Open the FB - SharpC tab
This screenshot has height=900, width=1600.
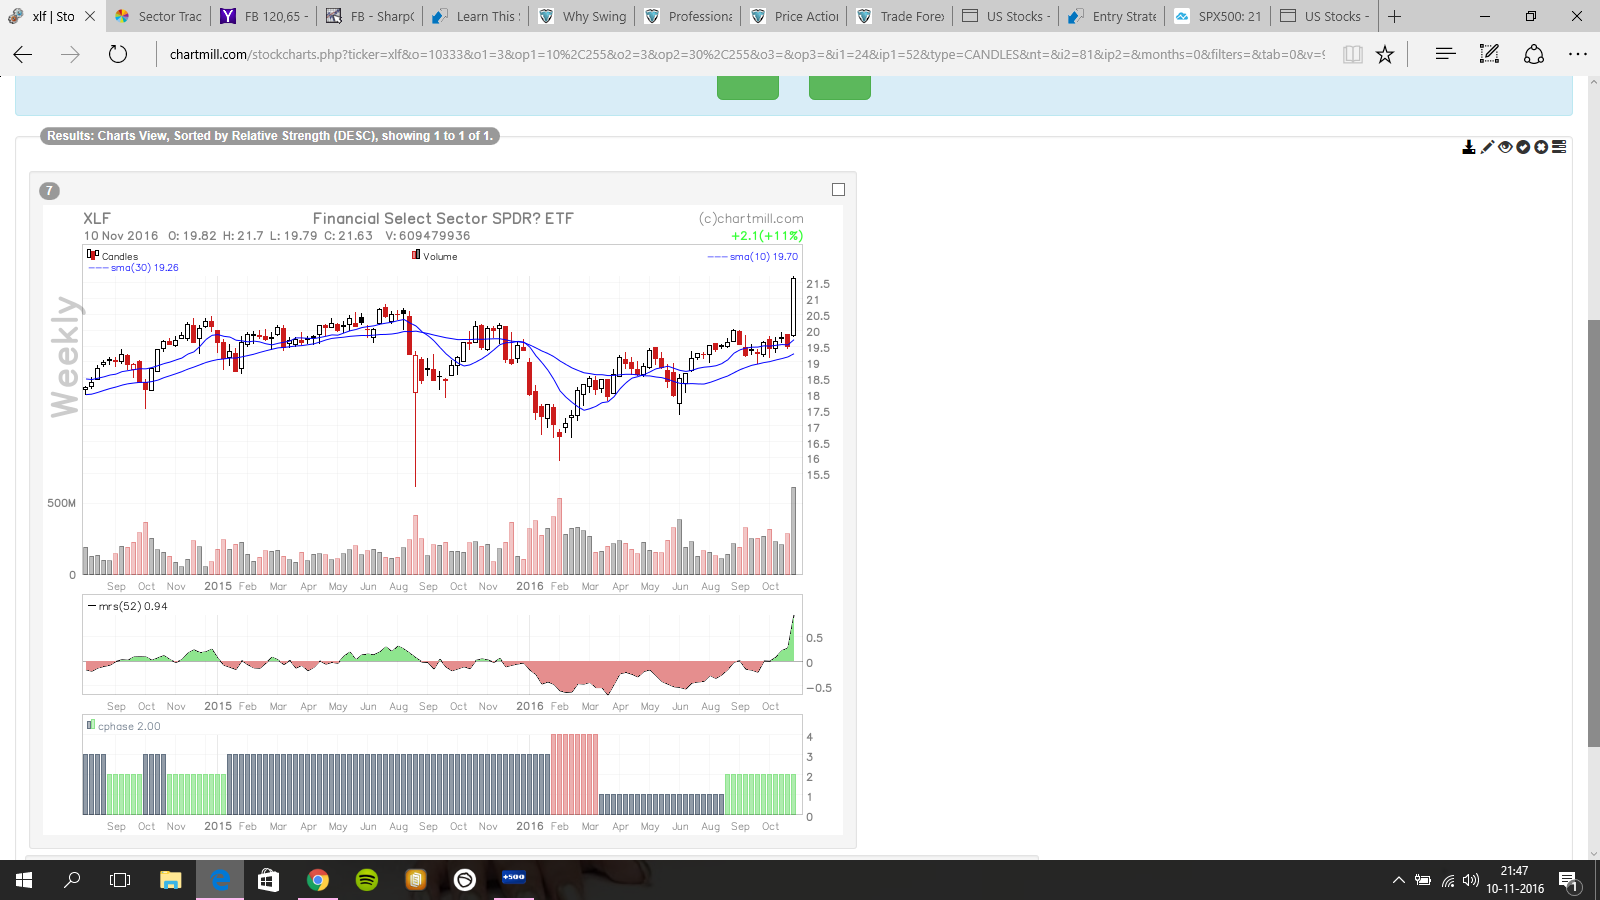click(x=370, y=16)
